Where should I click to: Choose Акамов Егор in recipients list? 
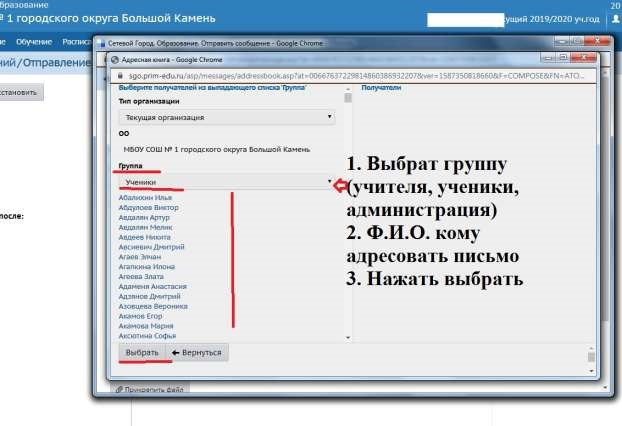(x=140, y=316)
